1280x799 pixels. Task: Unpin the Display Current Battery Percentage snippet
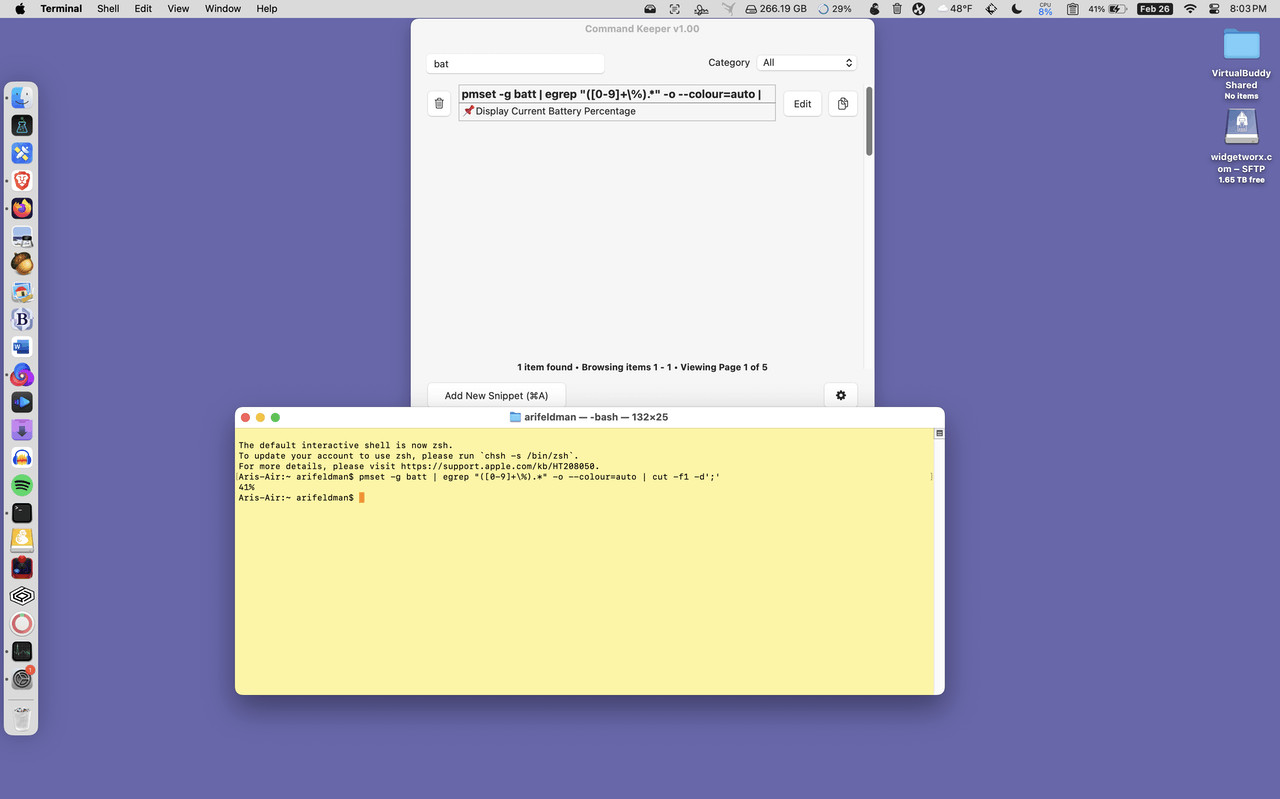coord(467,111)
